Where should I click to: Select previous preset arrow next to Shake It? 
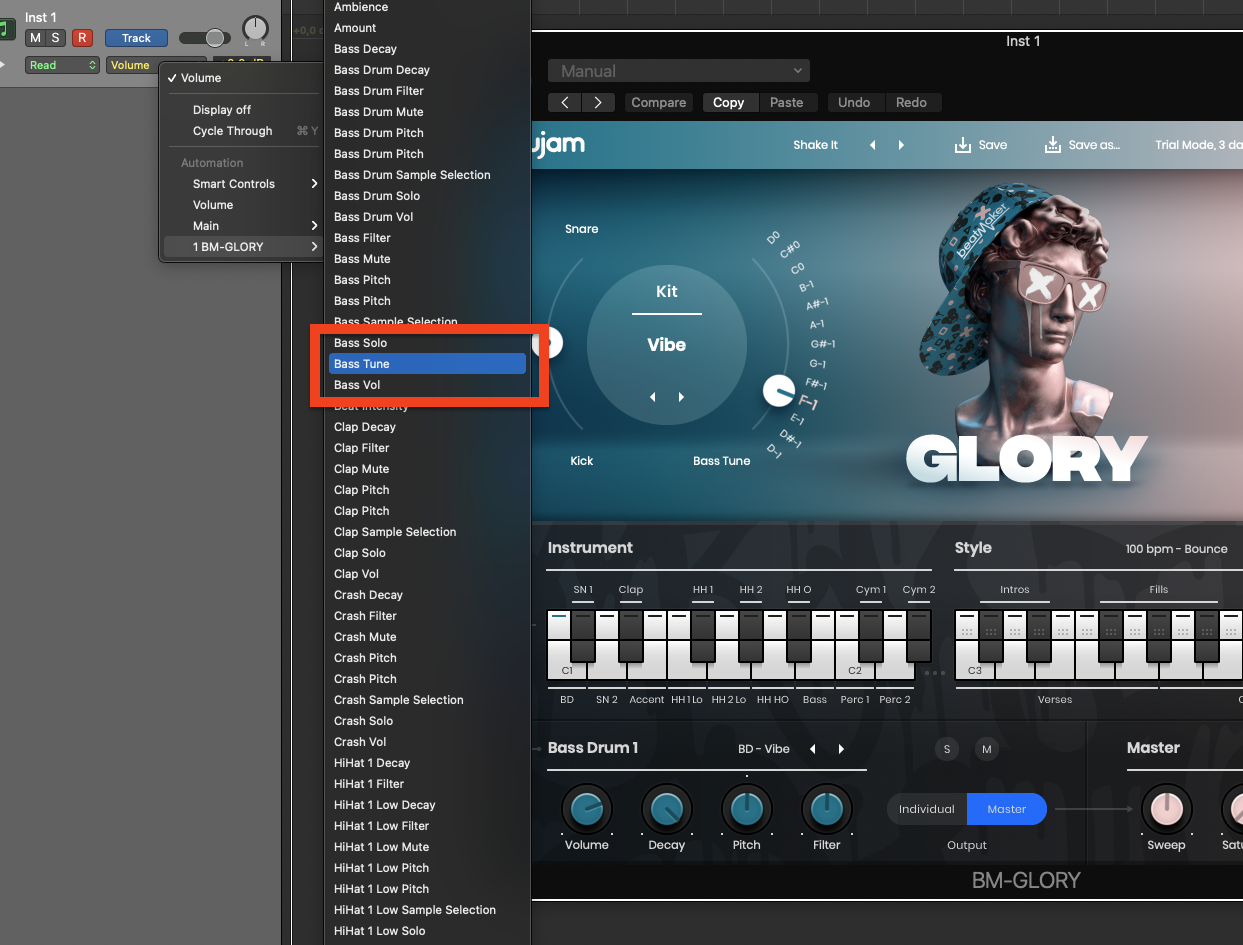point(872,145)
